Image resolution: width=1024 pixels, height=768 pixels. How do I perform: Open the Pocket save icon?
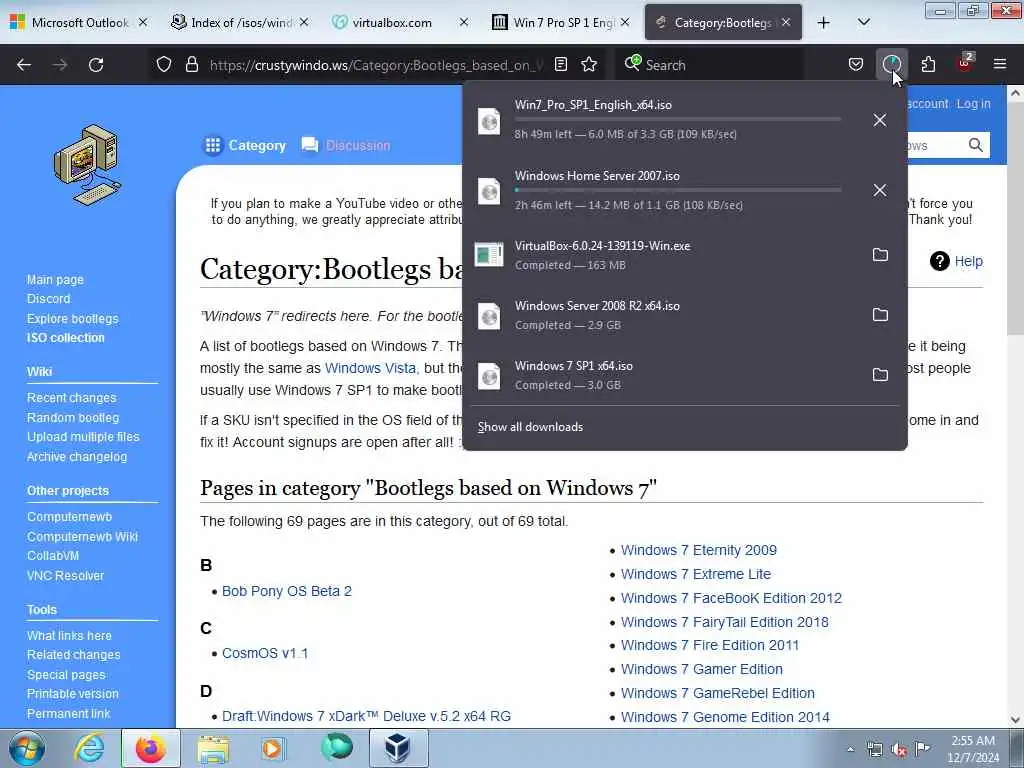[856, 65]
